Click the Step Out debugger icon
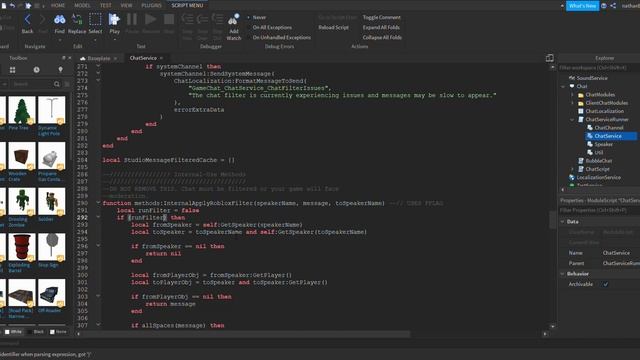 pos(218,19)
